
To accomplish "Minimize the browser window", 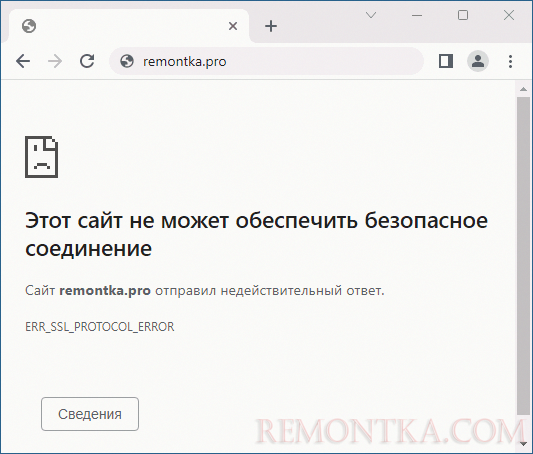I will tap(417, 15).
